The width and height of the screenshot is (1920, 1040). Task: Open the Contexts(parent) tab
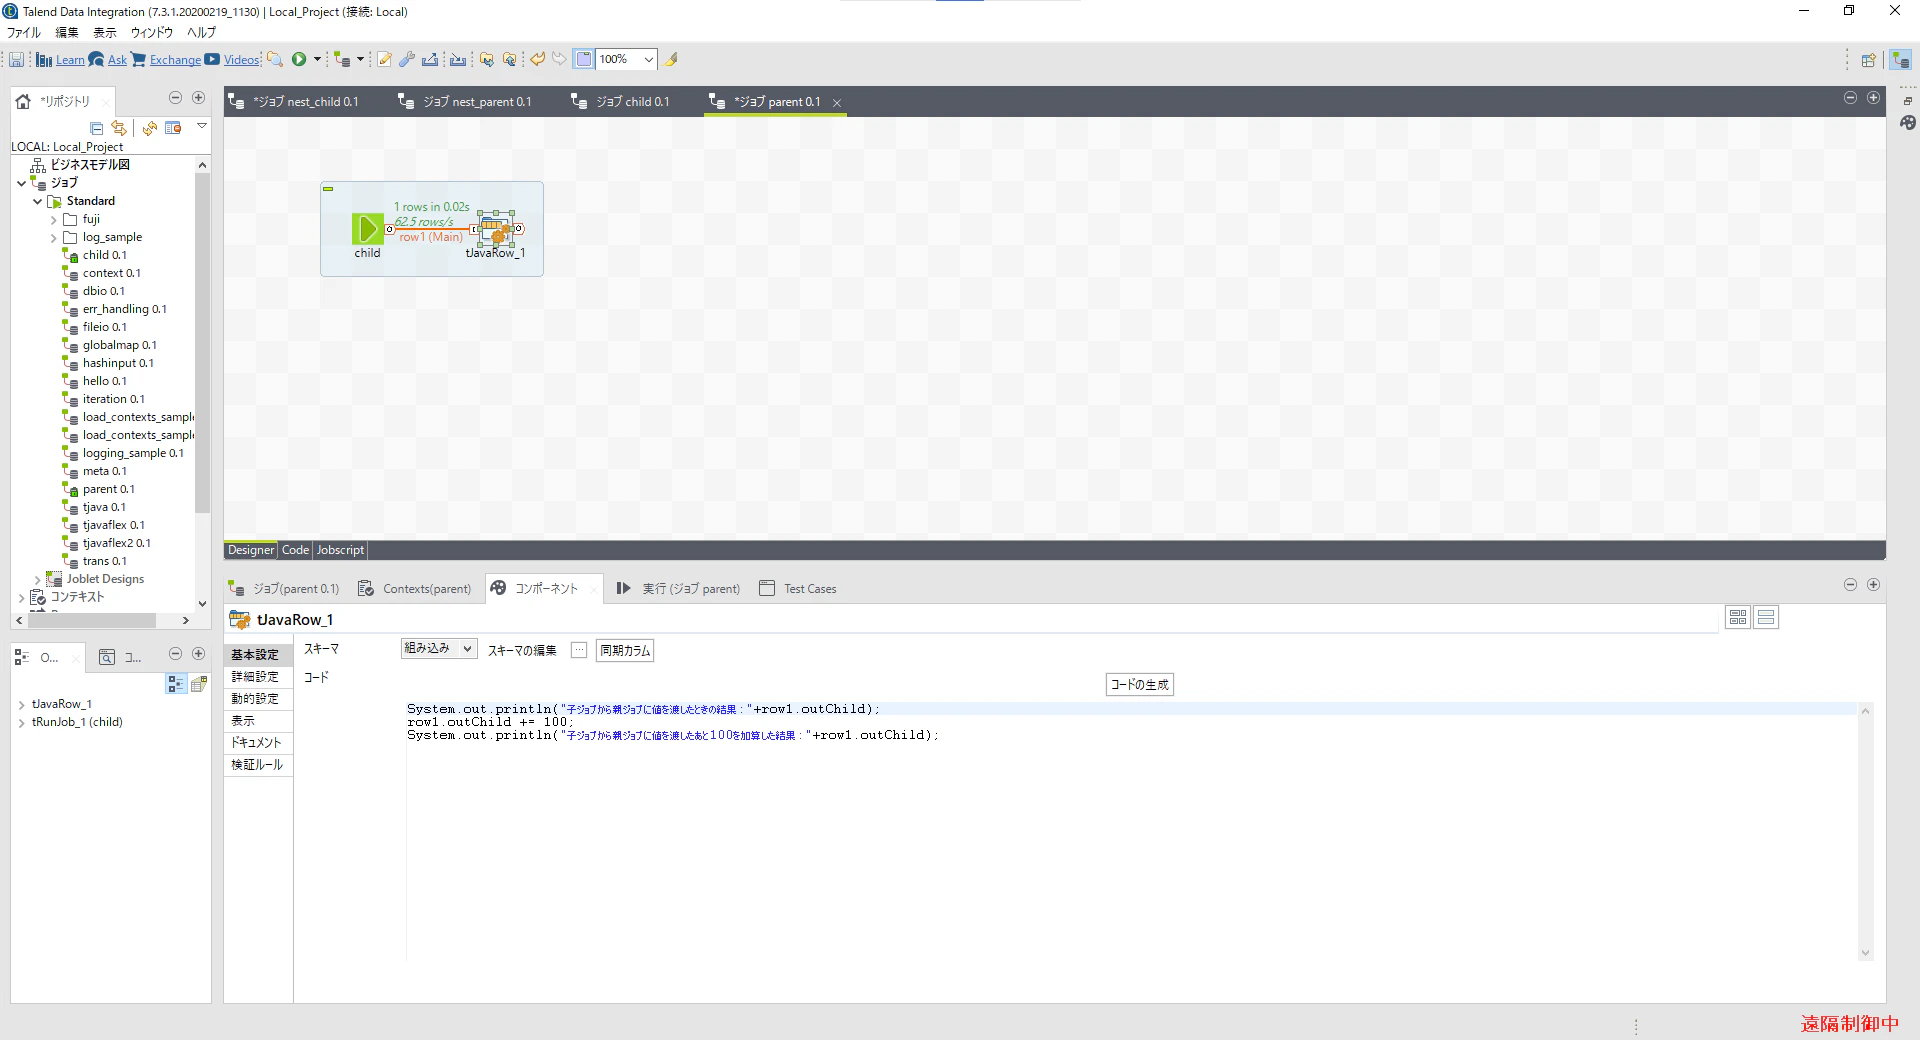tap(415, 589)
